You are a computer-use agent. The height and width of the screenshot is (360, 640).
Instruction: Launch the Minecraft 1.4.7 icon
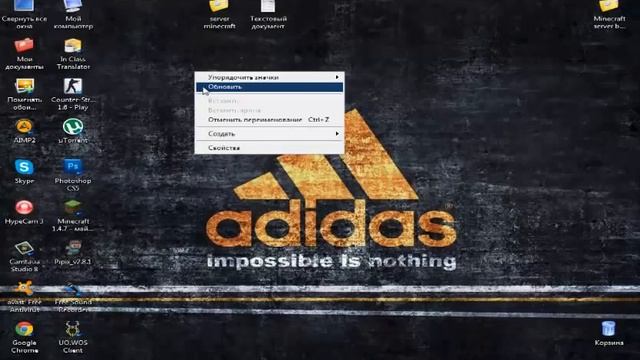click(73, 207)
